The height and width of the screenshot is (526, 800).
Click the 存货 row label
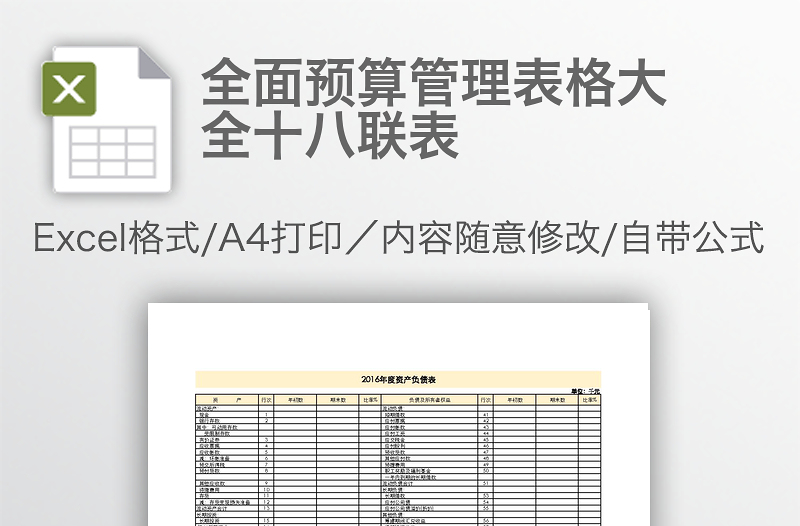click(x=204, y=495)
